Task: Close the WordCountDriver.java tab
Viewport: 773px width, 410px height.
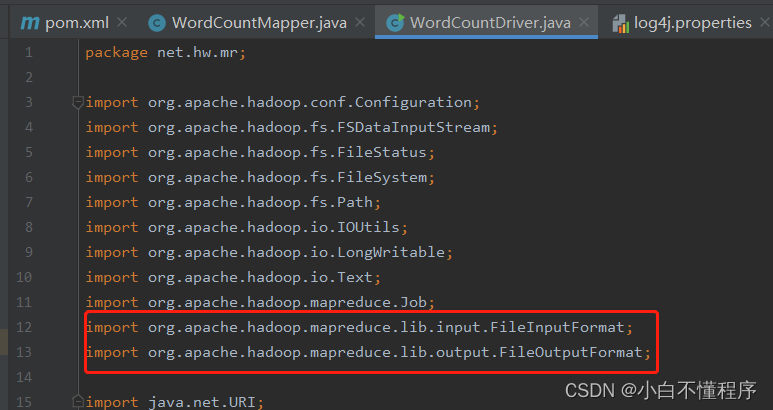Action: 584,22
